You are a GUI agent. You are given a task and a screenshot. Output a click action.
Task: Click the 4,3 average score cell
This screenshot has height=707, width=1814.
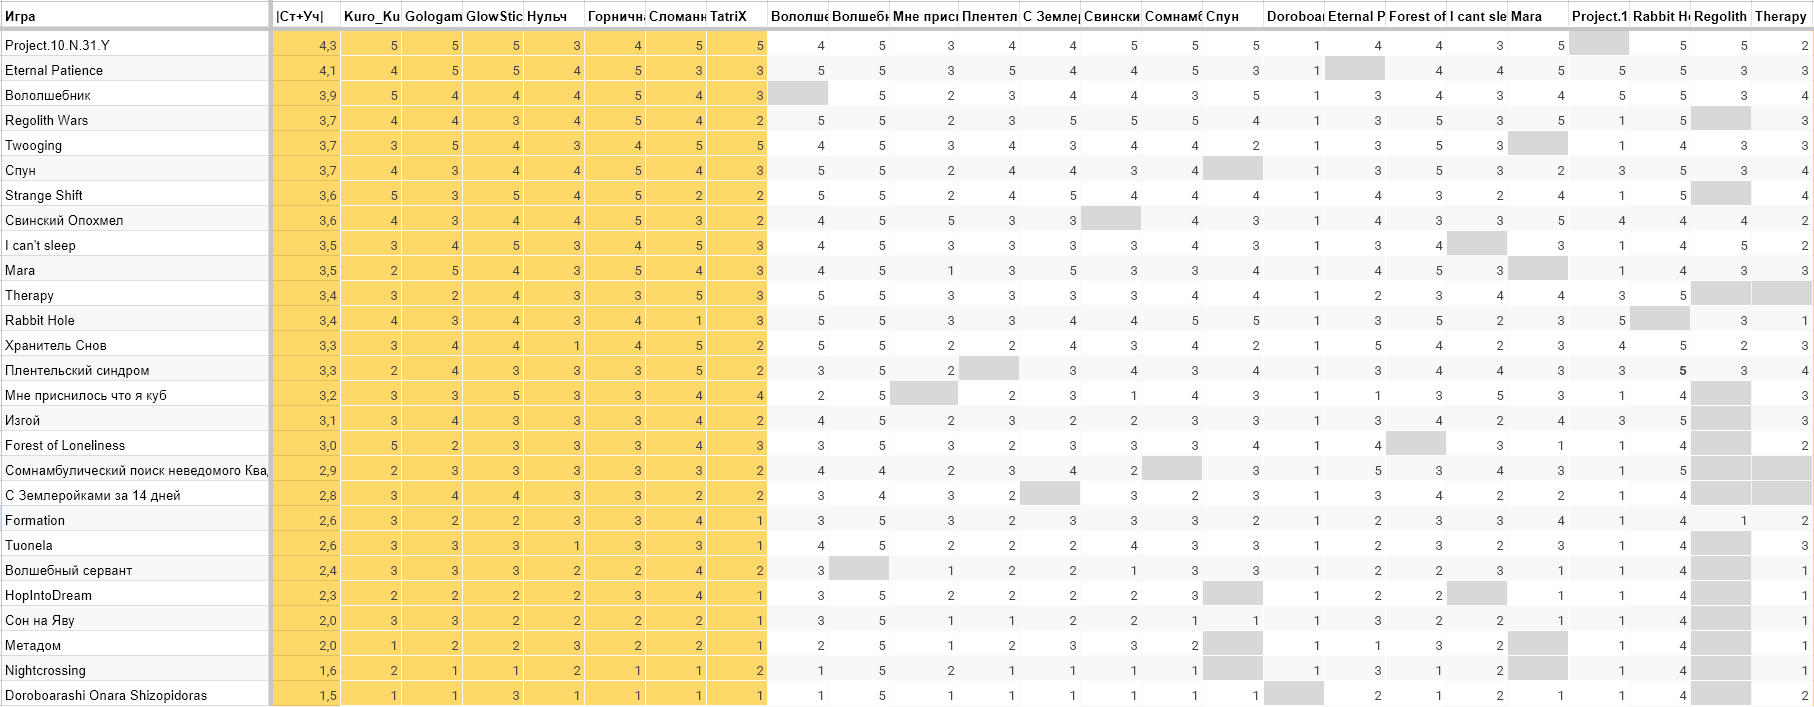pos(306,45)
